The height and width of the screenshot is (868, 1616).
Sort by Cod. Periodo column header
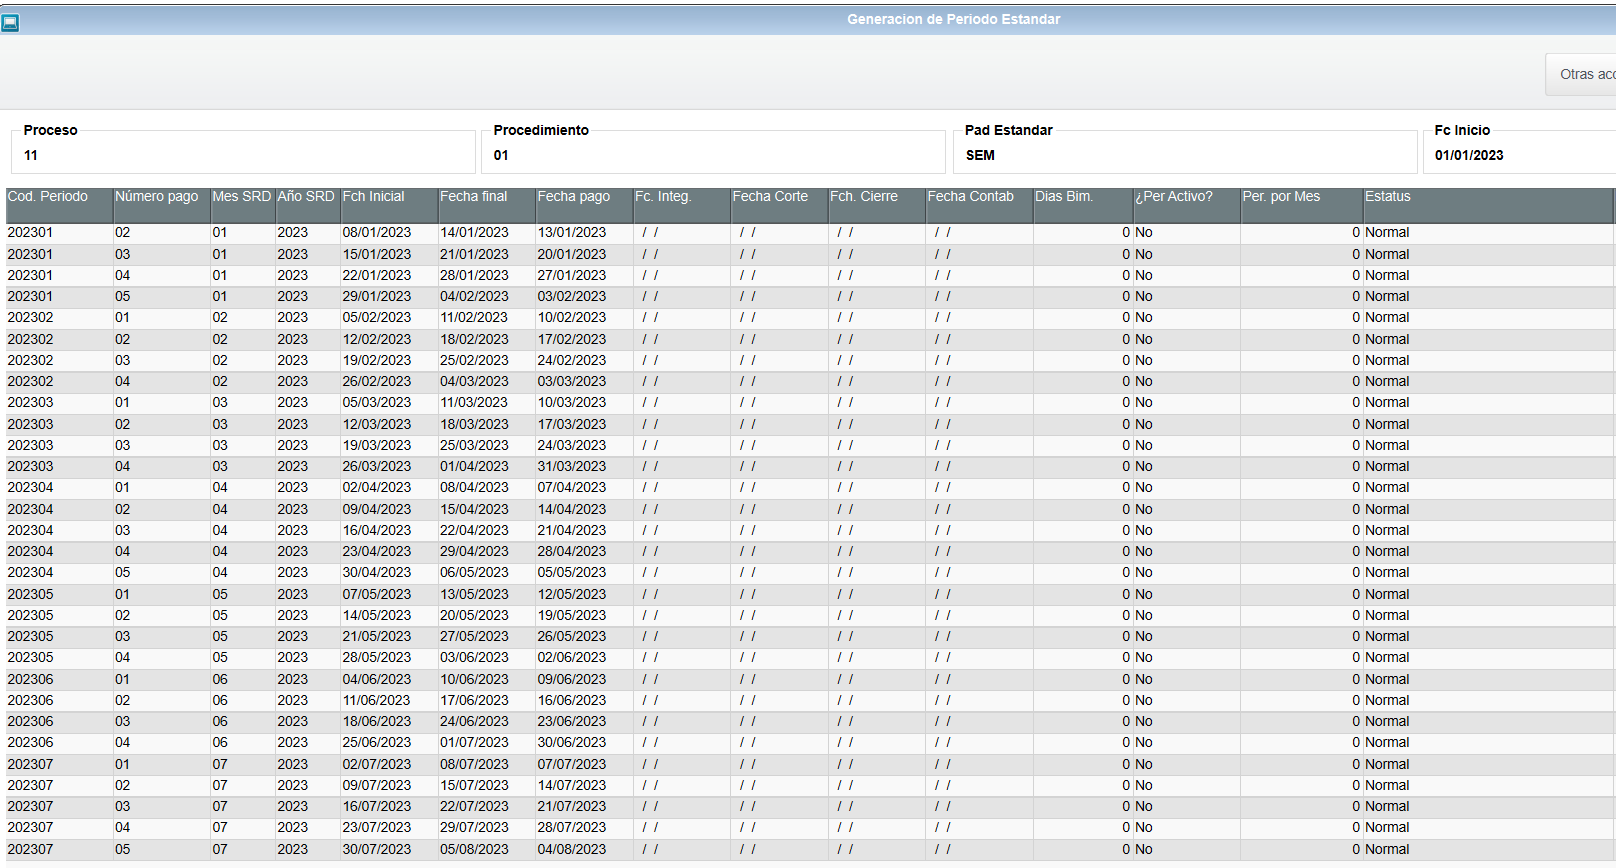click(x=58, y=205)
